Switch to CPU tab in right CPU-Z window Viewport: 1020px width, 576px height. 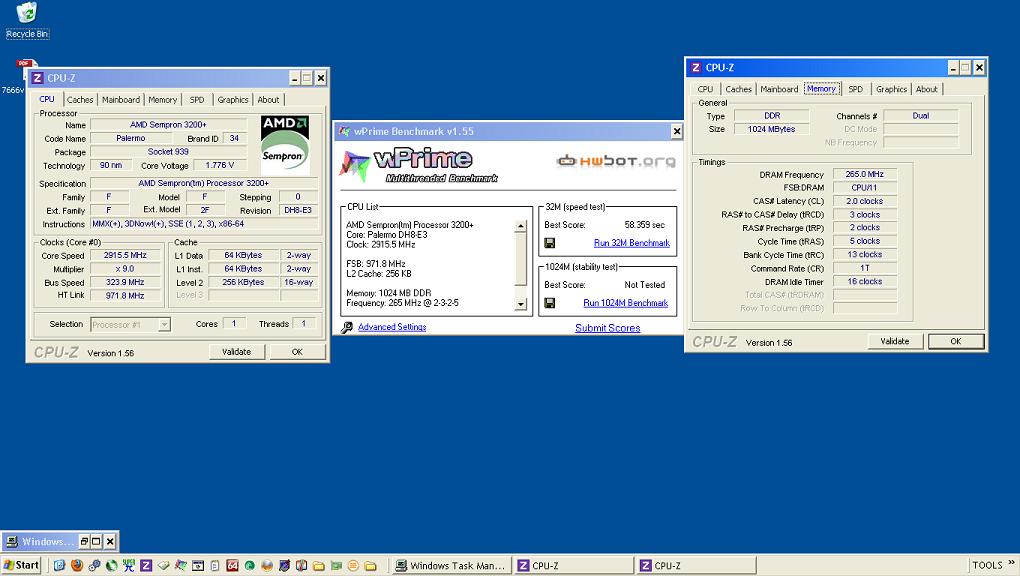coord(705,89)
